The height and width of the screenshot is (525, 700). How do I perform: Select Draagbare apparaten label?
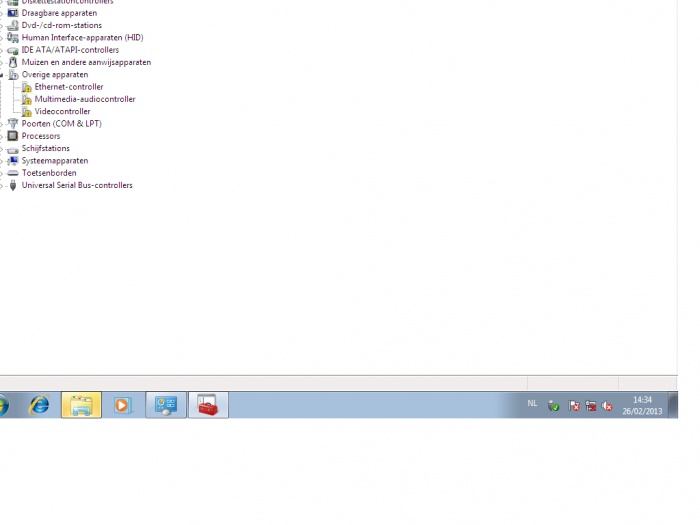(59, 13)
